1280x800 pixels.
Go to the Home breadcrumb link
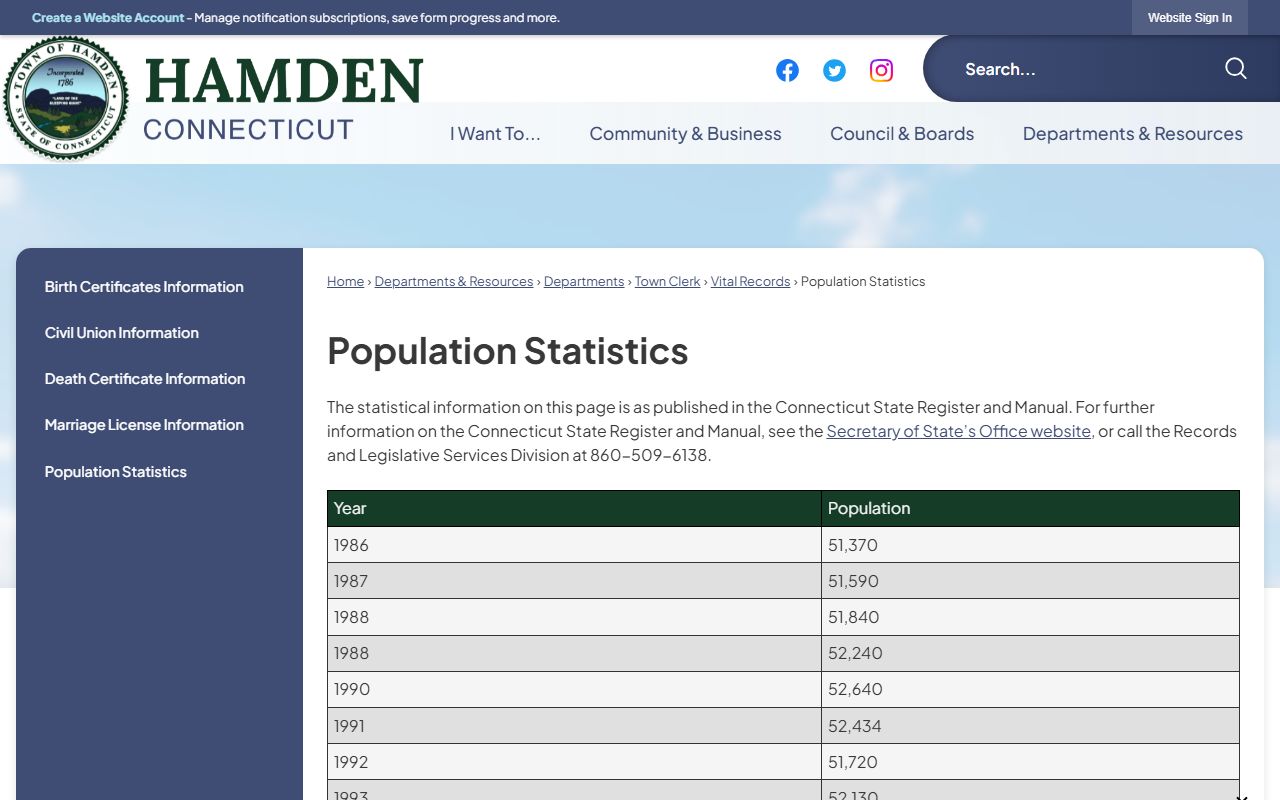345,281
